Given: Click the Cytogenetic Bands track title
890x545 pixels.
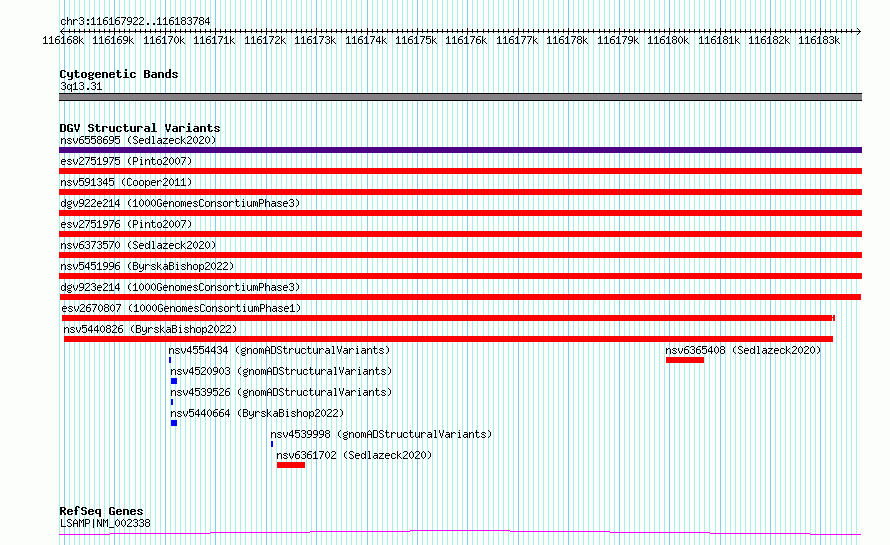Looking at the screenshot, I should (x=119, y=74).
